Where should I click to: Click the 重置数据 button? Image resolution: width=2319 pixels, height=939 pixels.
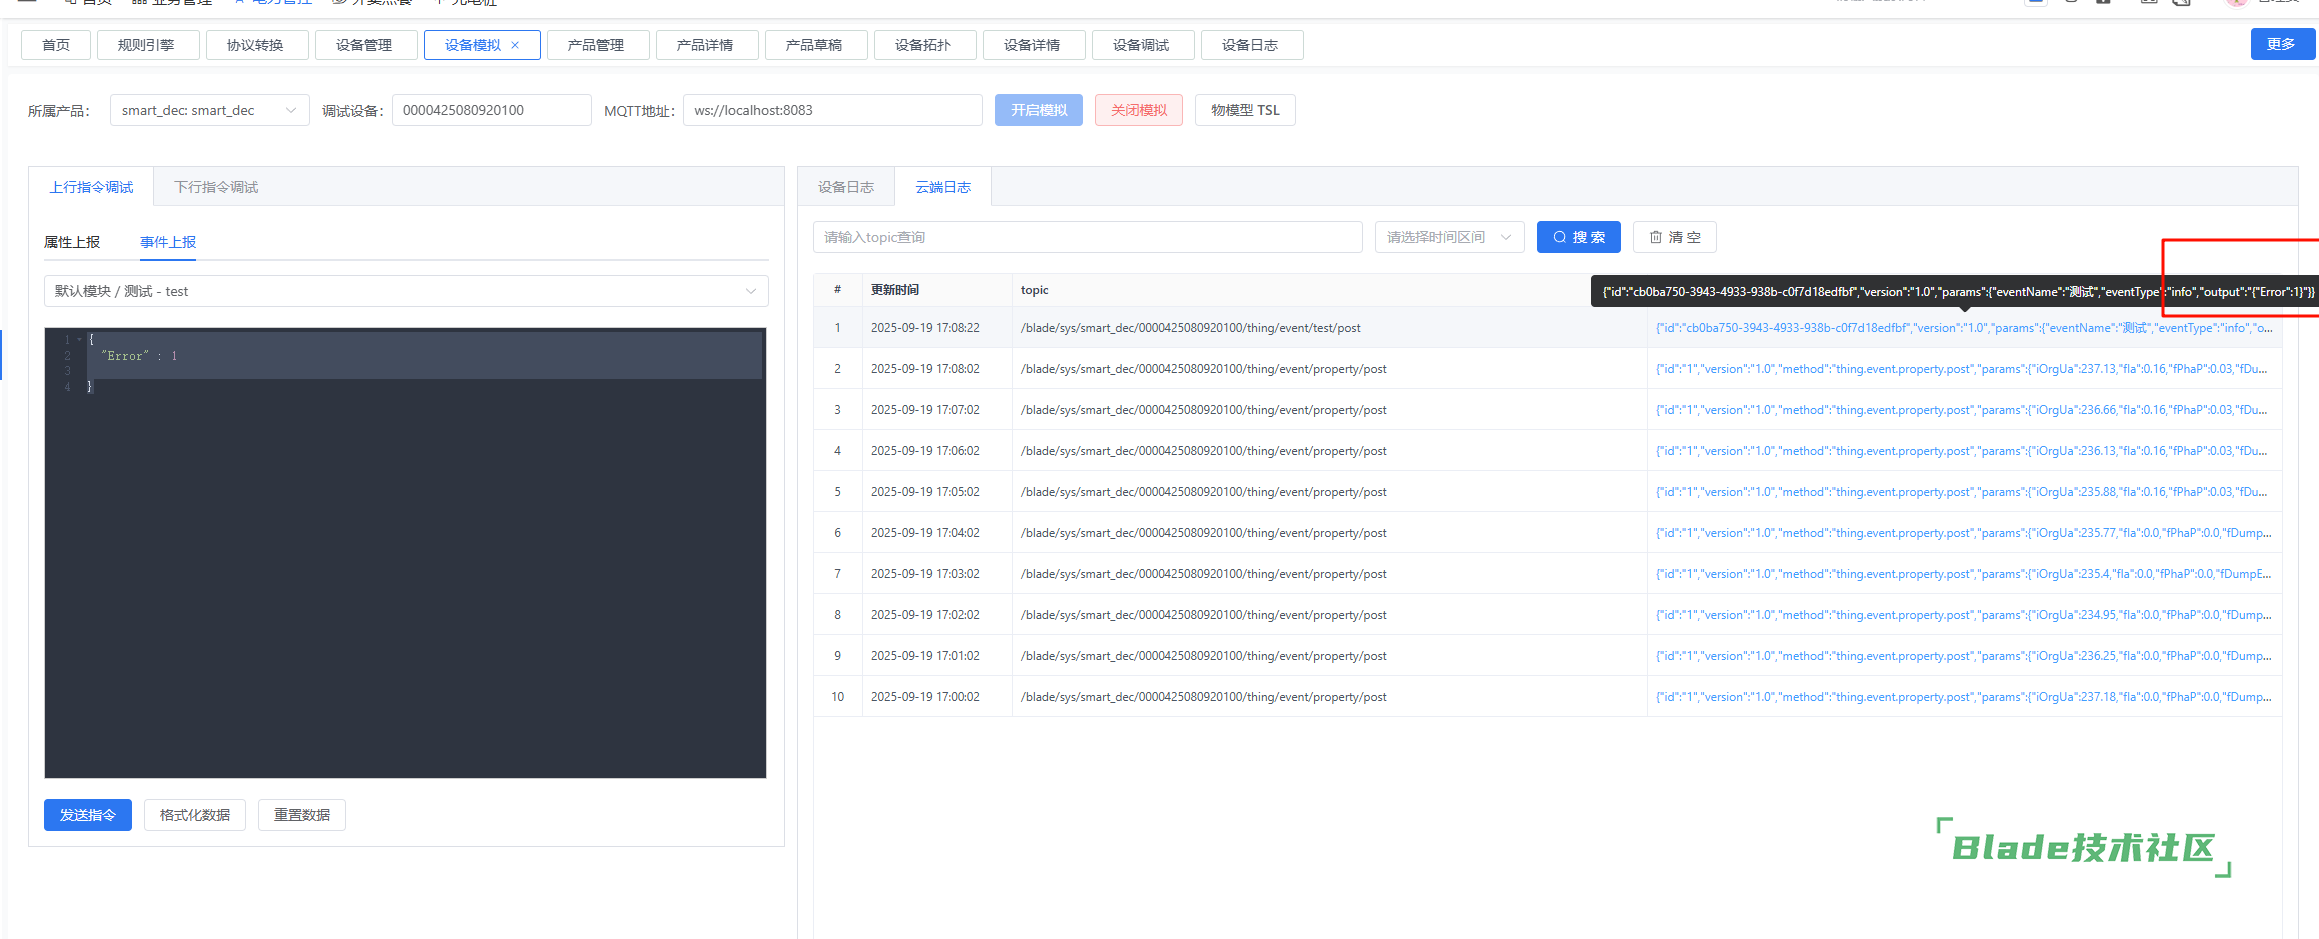click(x=302, y=815)
